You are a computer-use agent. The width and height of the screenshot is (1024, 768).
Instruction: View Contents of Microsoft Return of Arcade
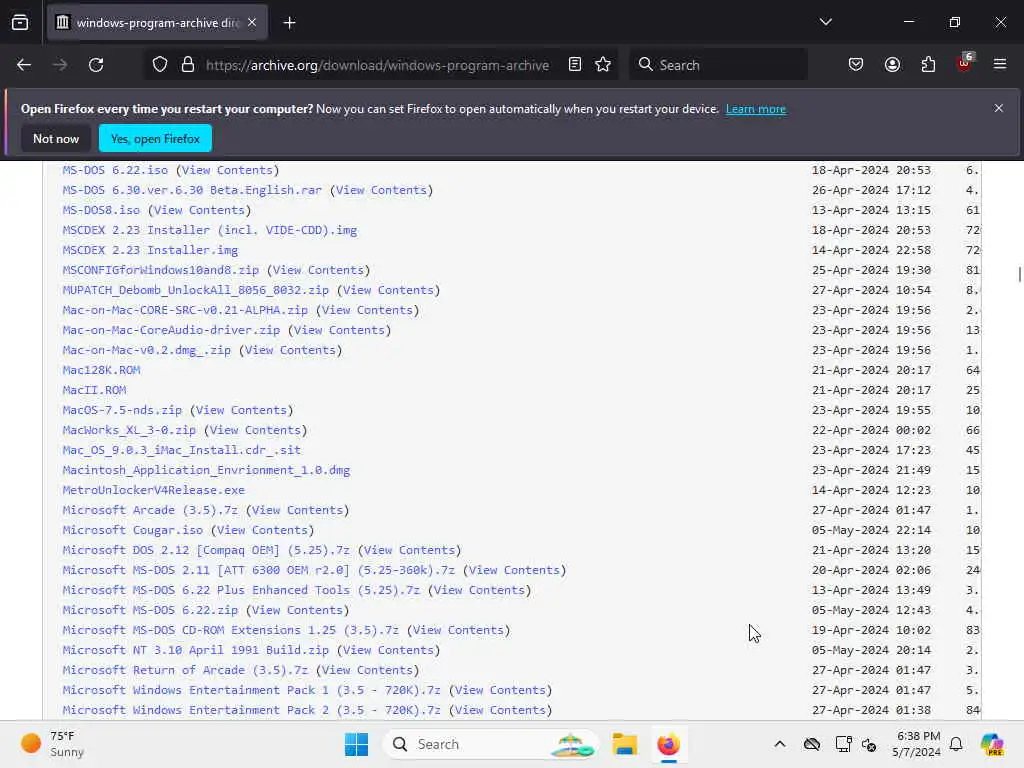[x=368, y=670]
